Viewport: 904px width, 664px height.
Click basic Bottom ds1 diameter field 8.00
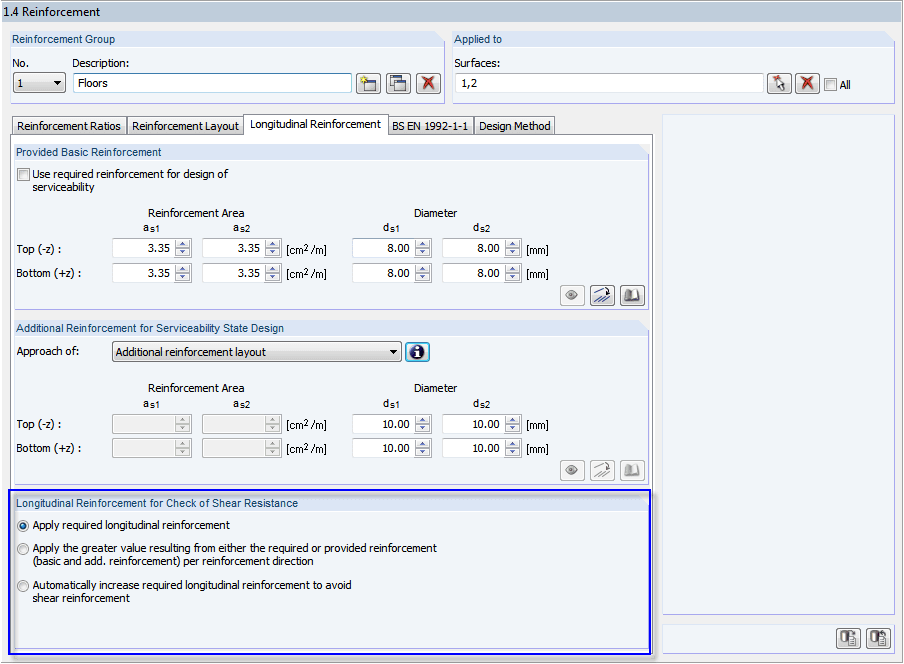tap(383, 273)
